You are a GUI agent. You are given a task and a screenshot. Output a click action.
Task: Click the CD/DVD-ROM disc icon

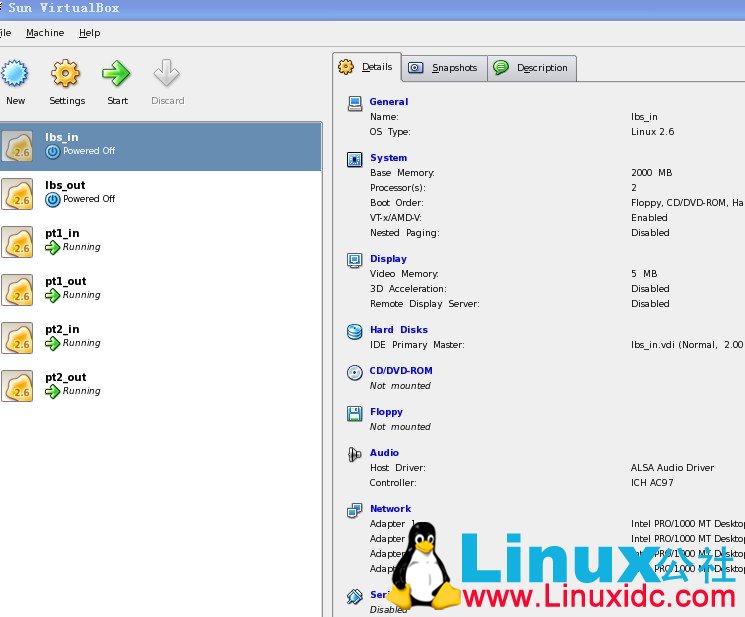pos(354,372)
